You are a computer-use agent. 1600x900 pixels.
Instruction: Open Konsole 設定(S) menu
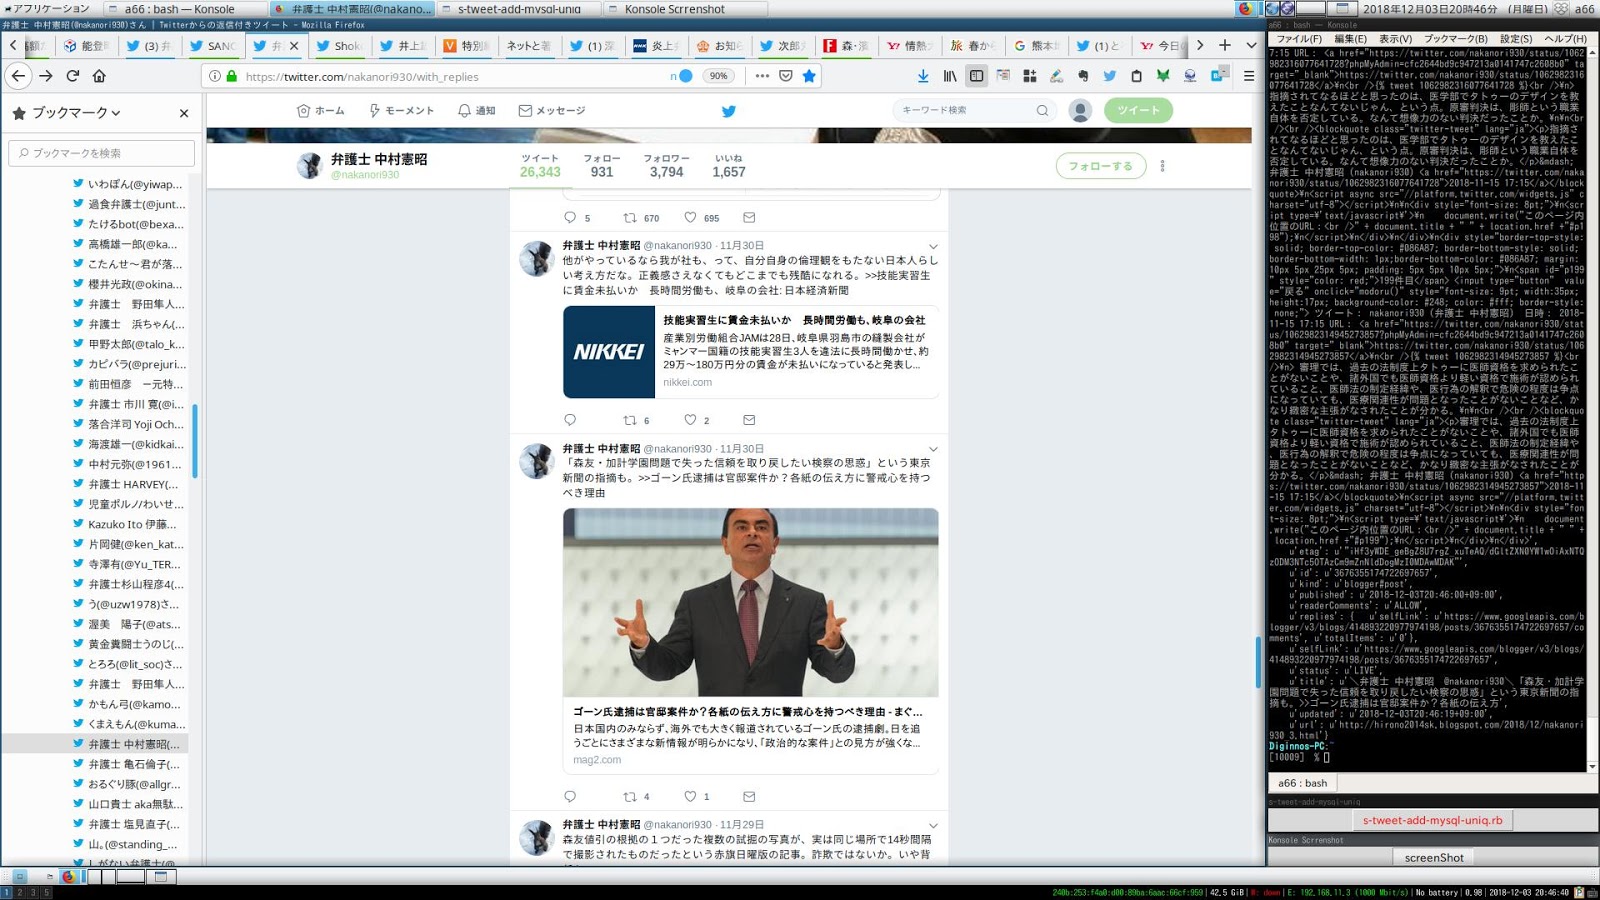coord(1516,39)
